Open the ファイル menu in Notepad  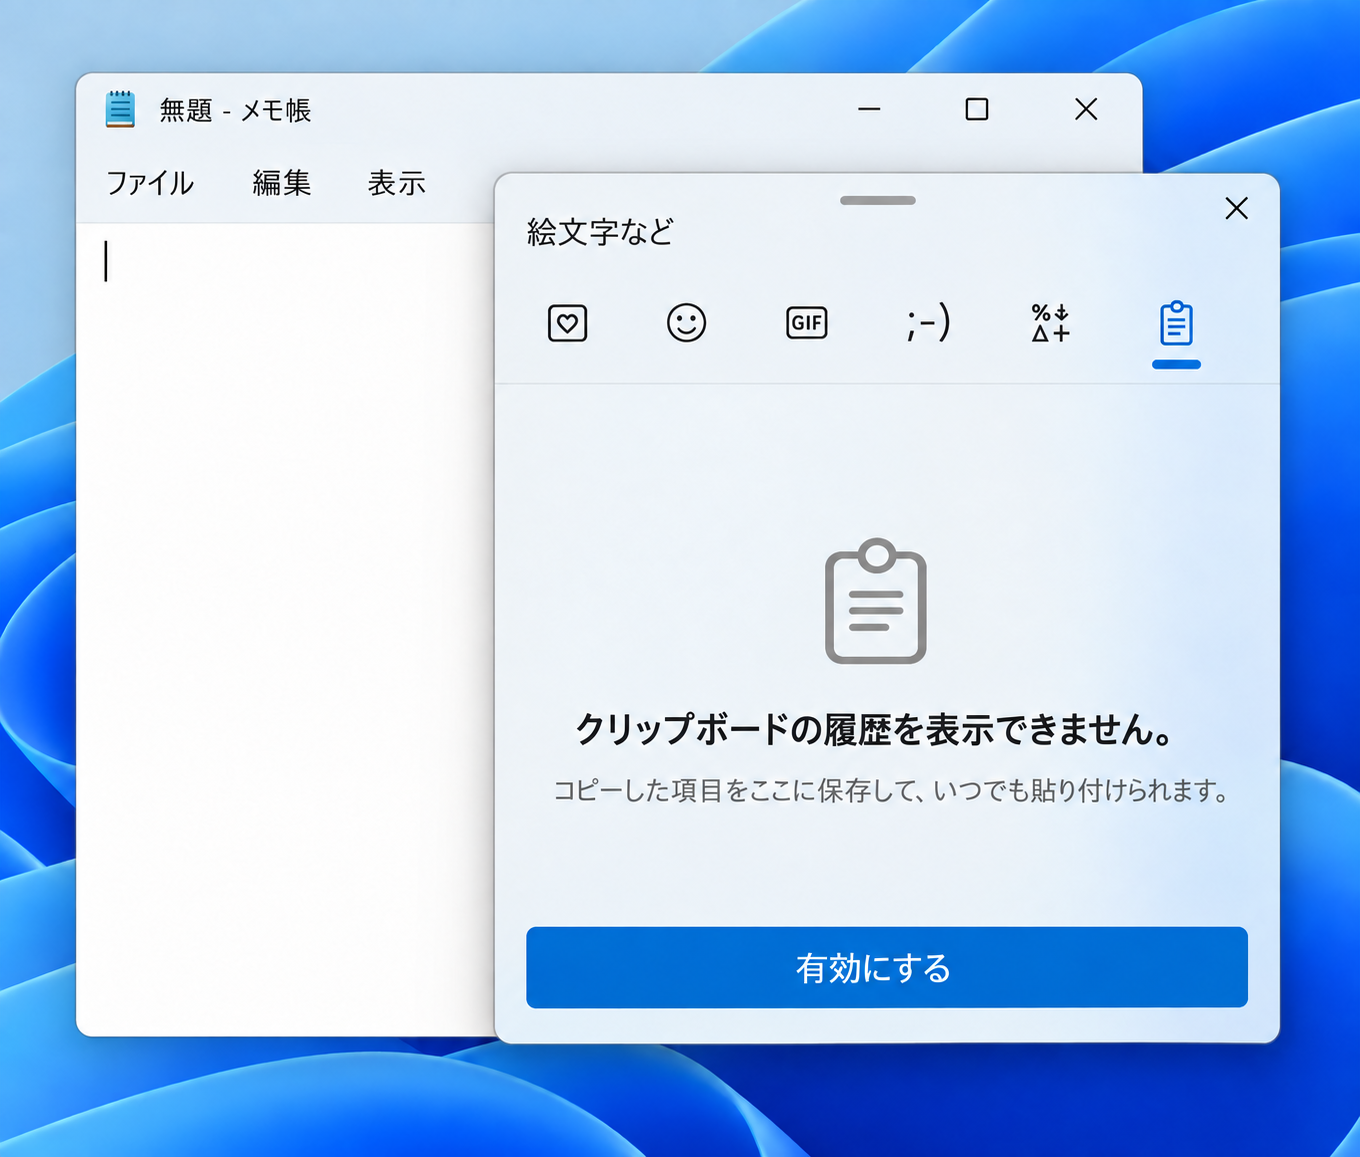pyautogui.click(x=150, y=183)
